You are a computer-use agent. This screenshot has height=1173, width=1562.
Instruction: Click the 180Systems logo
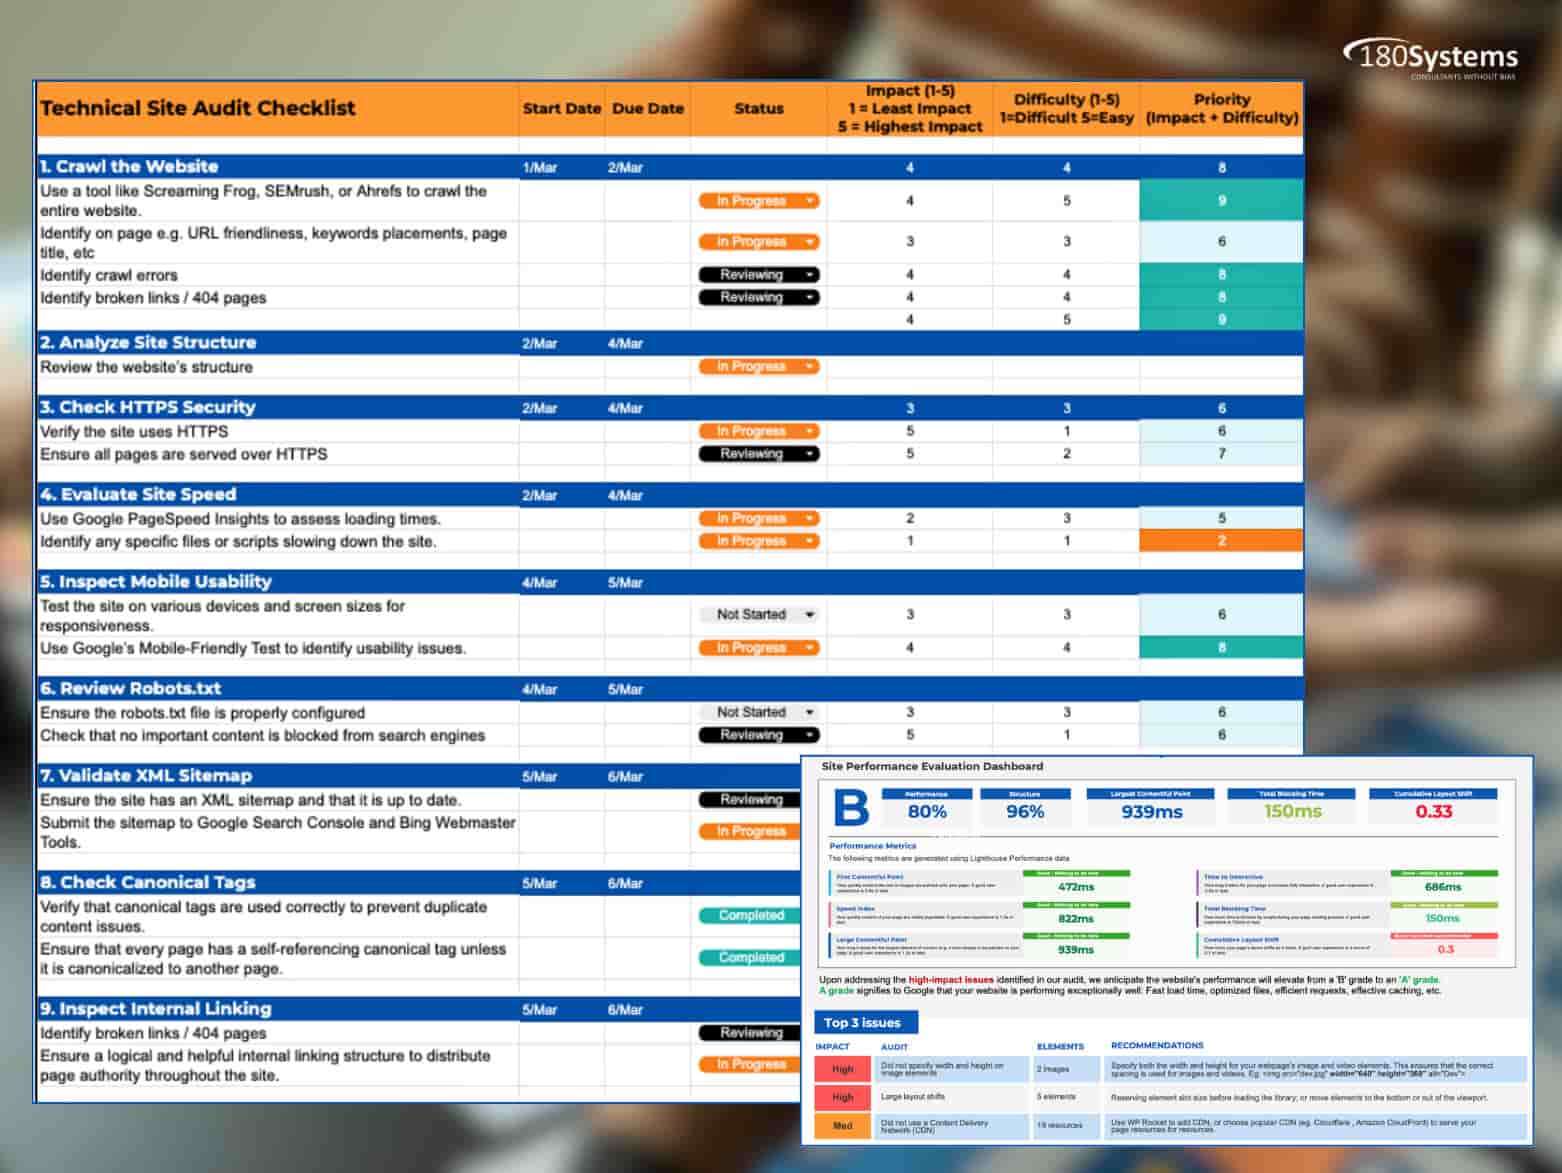click(1432, 59)
